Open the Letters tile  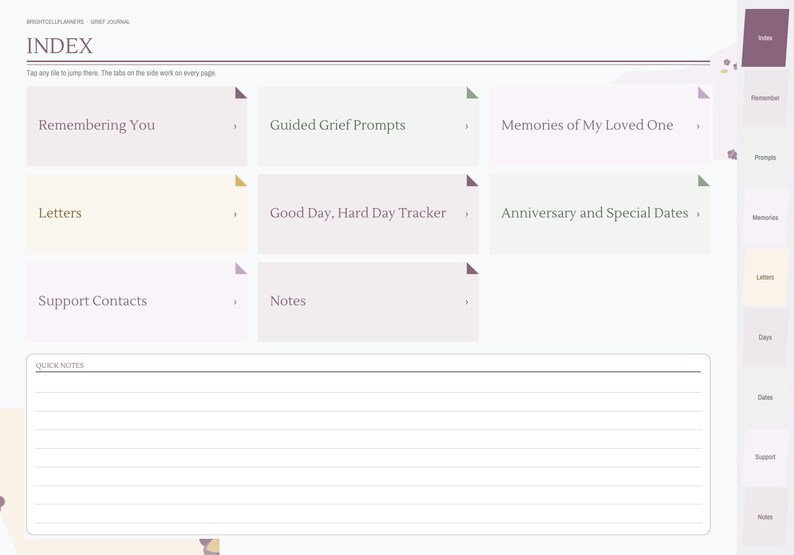coord(137,214)
